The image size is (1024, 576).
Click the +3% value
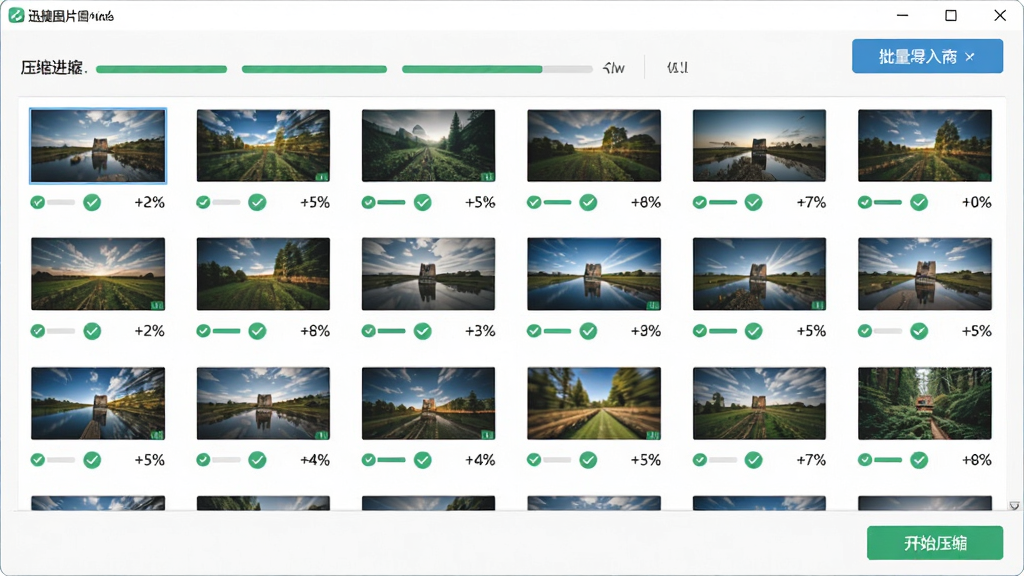[x=480, y=331]
